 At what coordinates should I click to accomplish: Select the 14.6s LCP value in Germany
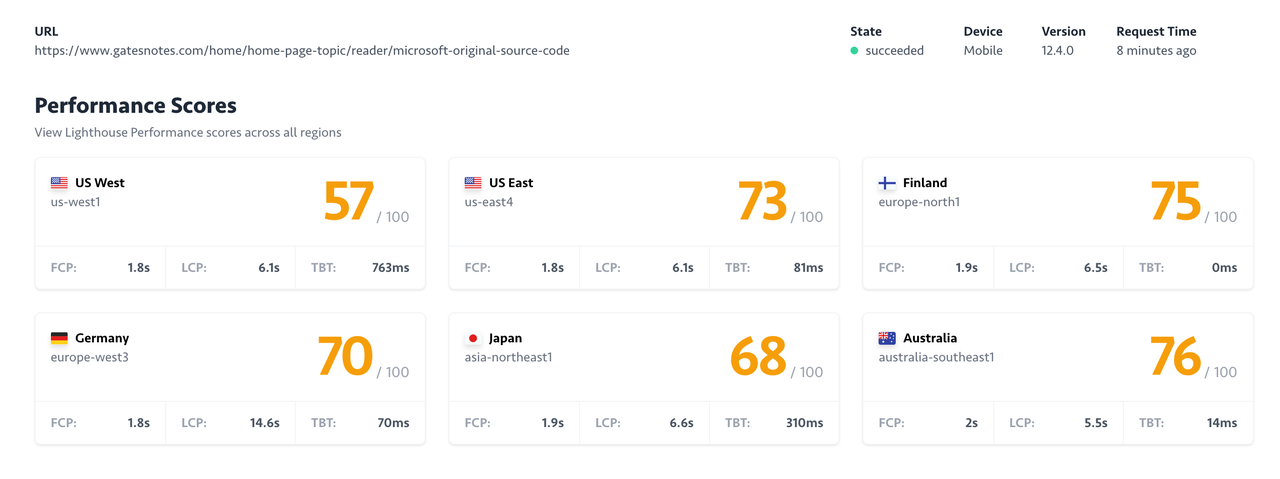pos(264,423)
